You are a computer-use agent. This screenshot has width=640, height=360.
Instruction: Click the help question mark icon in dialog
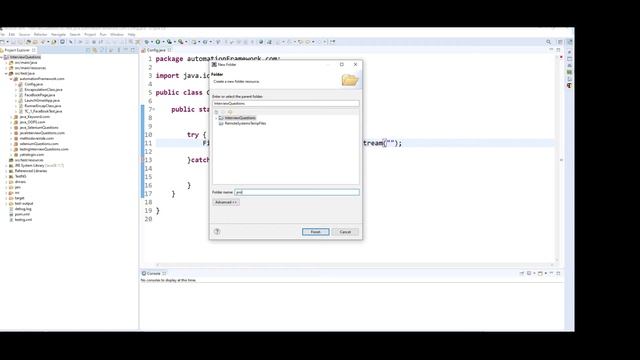[217, 231]
